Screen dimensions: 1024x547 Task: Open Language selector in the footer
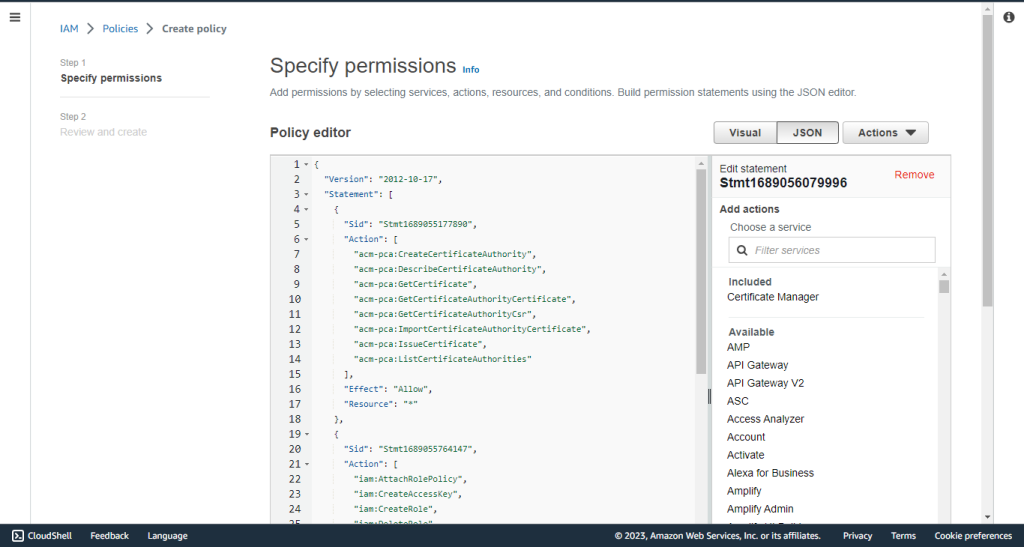[x=167, y=536]
